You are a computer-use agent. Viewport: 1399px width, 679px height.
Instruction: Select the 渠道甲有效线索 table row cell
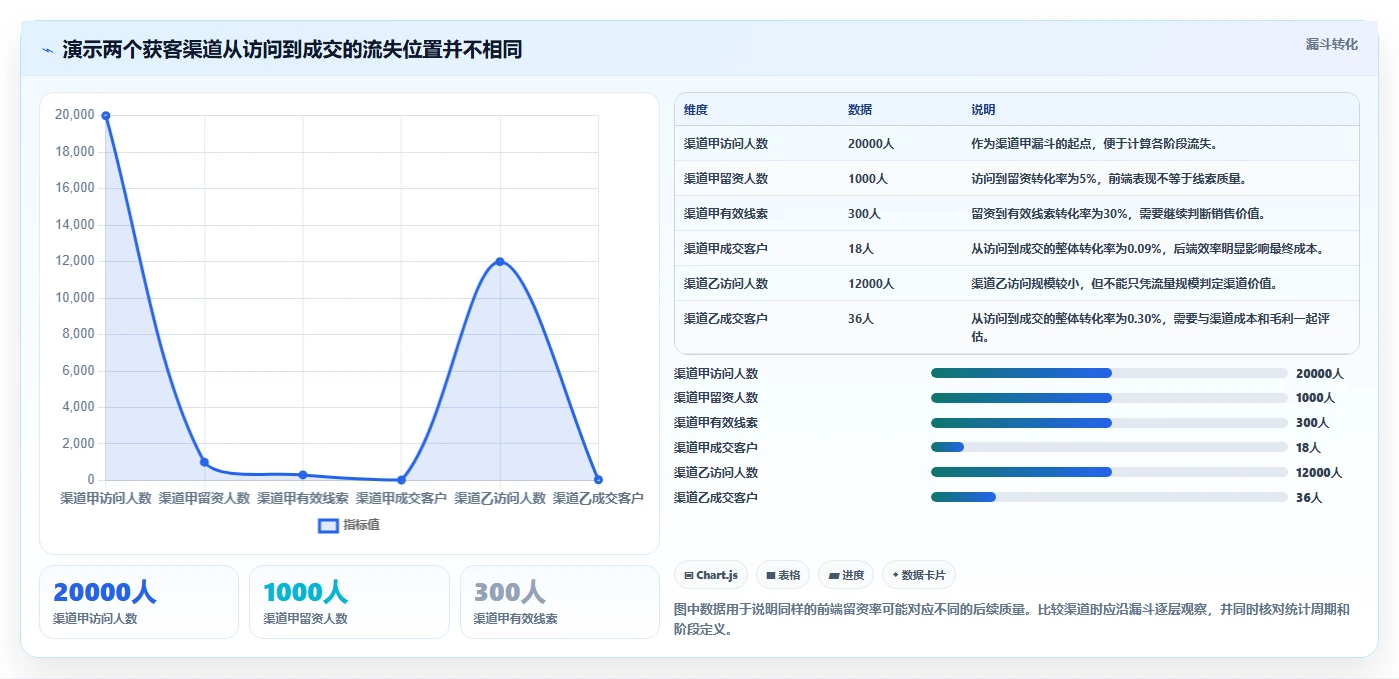click(726, 214)
